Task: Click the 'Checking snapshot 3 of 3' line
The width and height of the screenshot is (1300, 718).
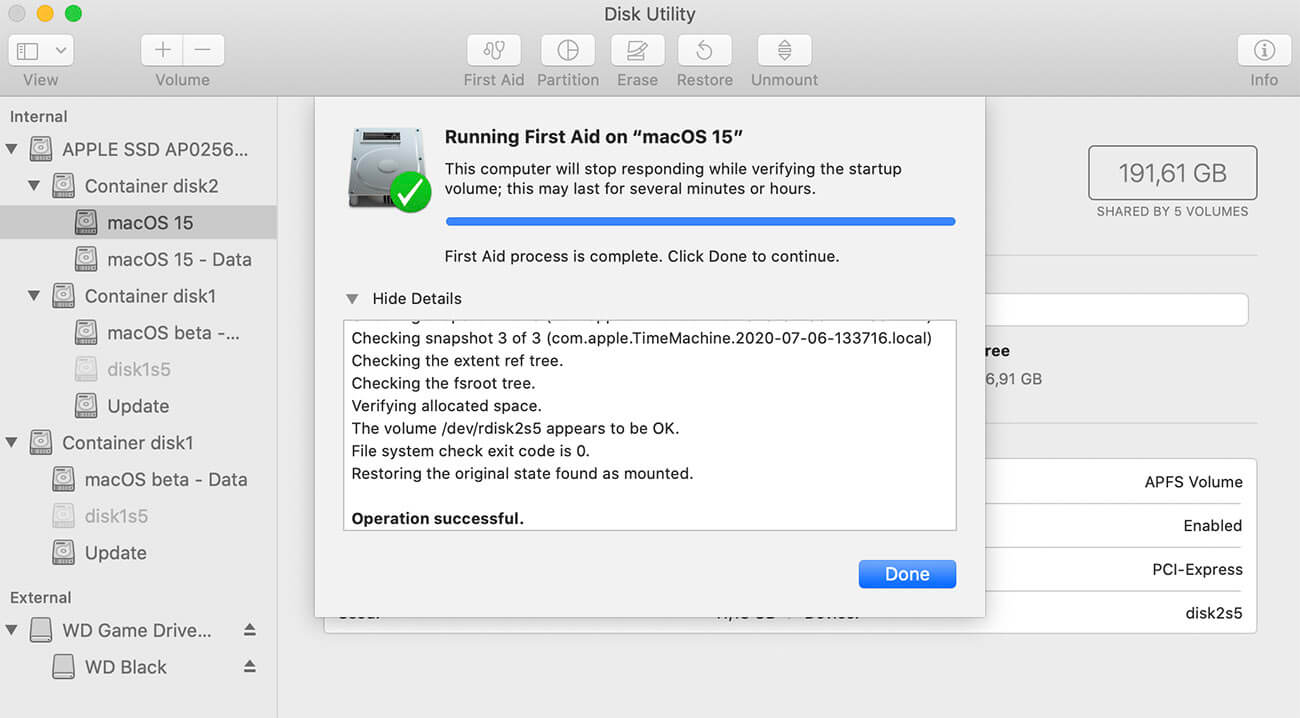Action: pyautogui.click(x=641, y=338)
